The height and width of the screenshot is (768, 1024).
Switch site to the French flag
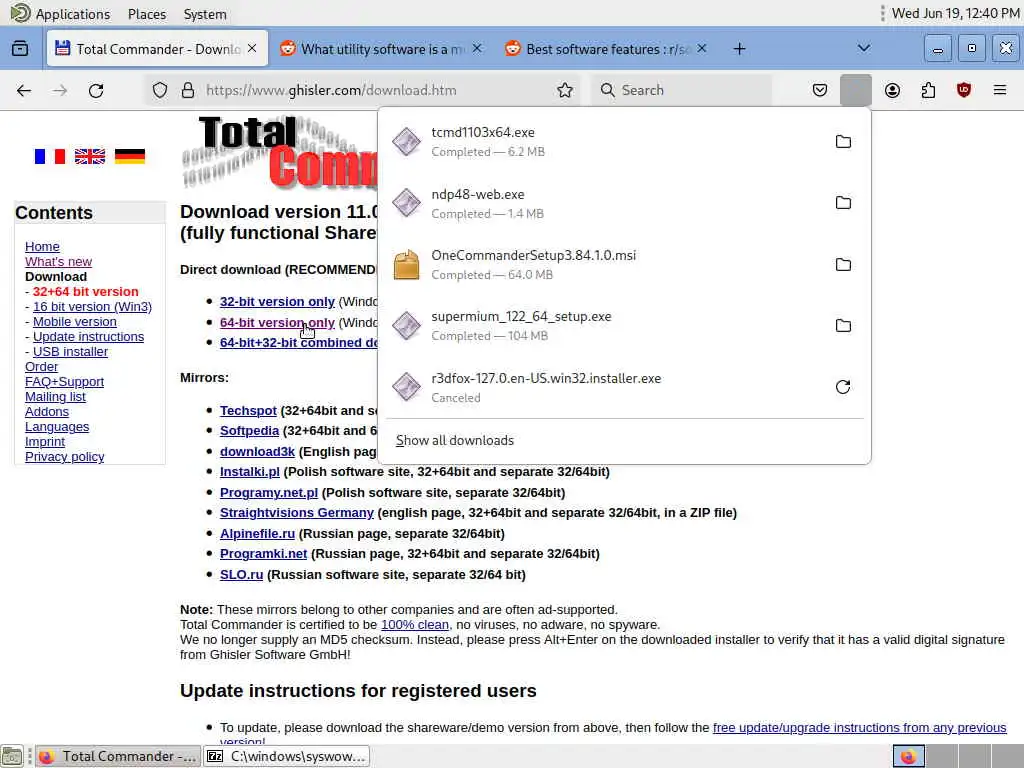click(50, 156)
